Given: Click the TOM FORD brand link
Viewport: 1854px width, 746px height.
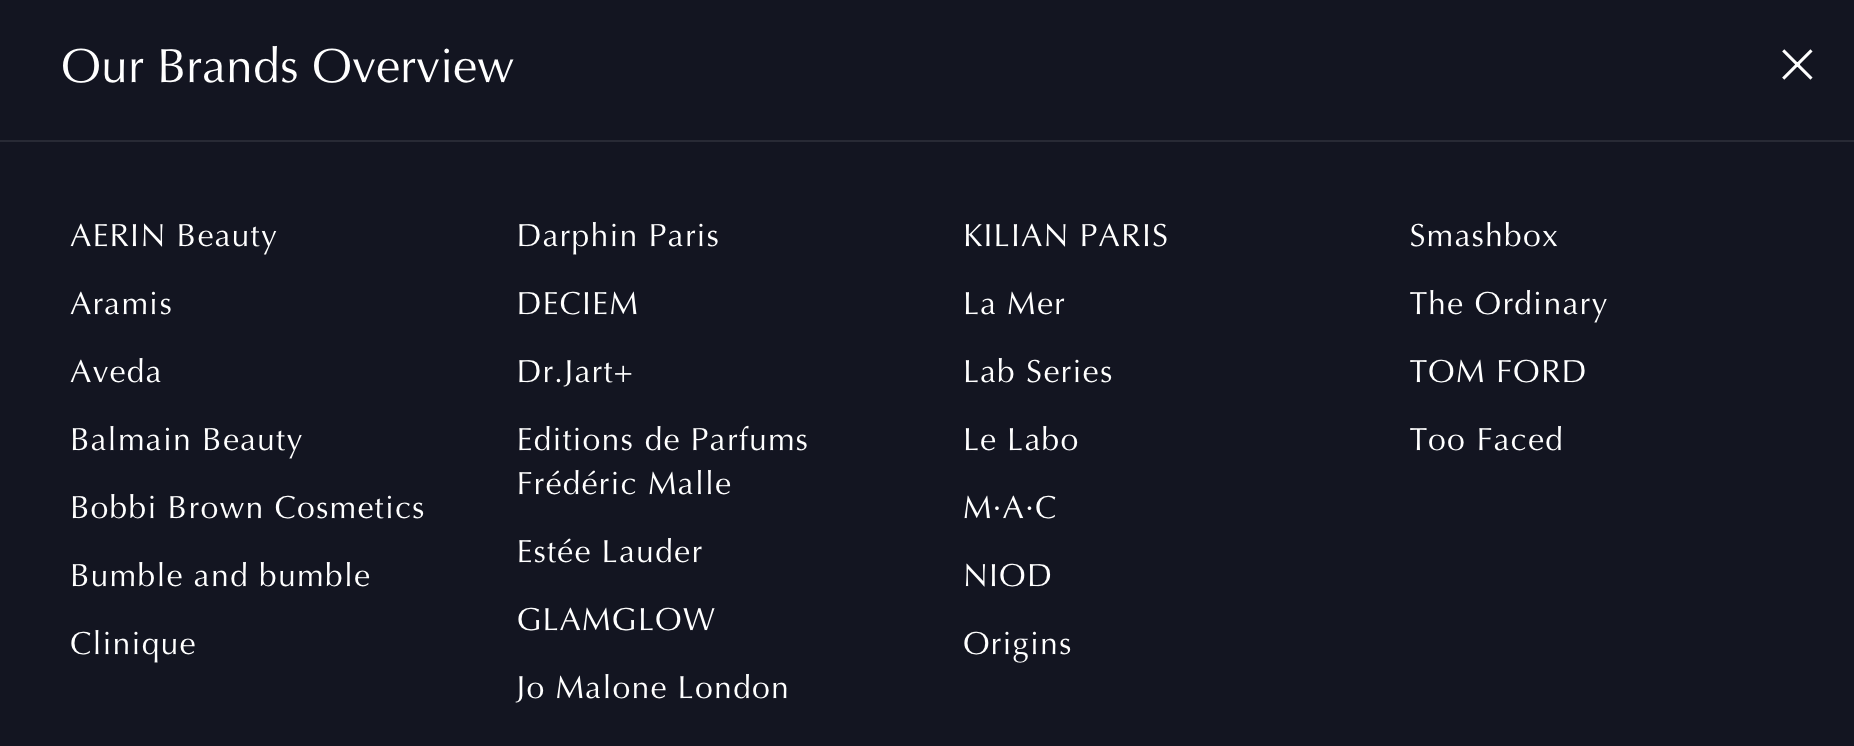Looking at the screenshot, I should click(x=1497, y=372).
